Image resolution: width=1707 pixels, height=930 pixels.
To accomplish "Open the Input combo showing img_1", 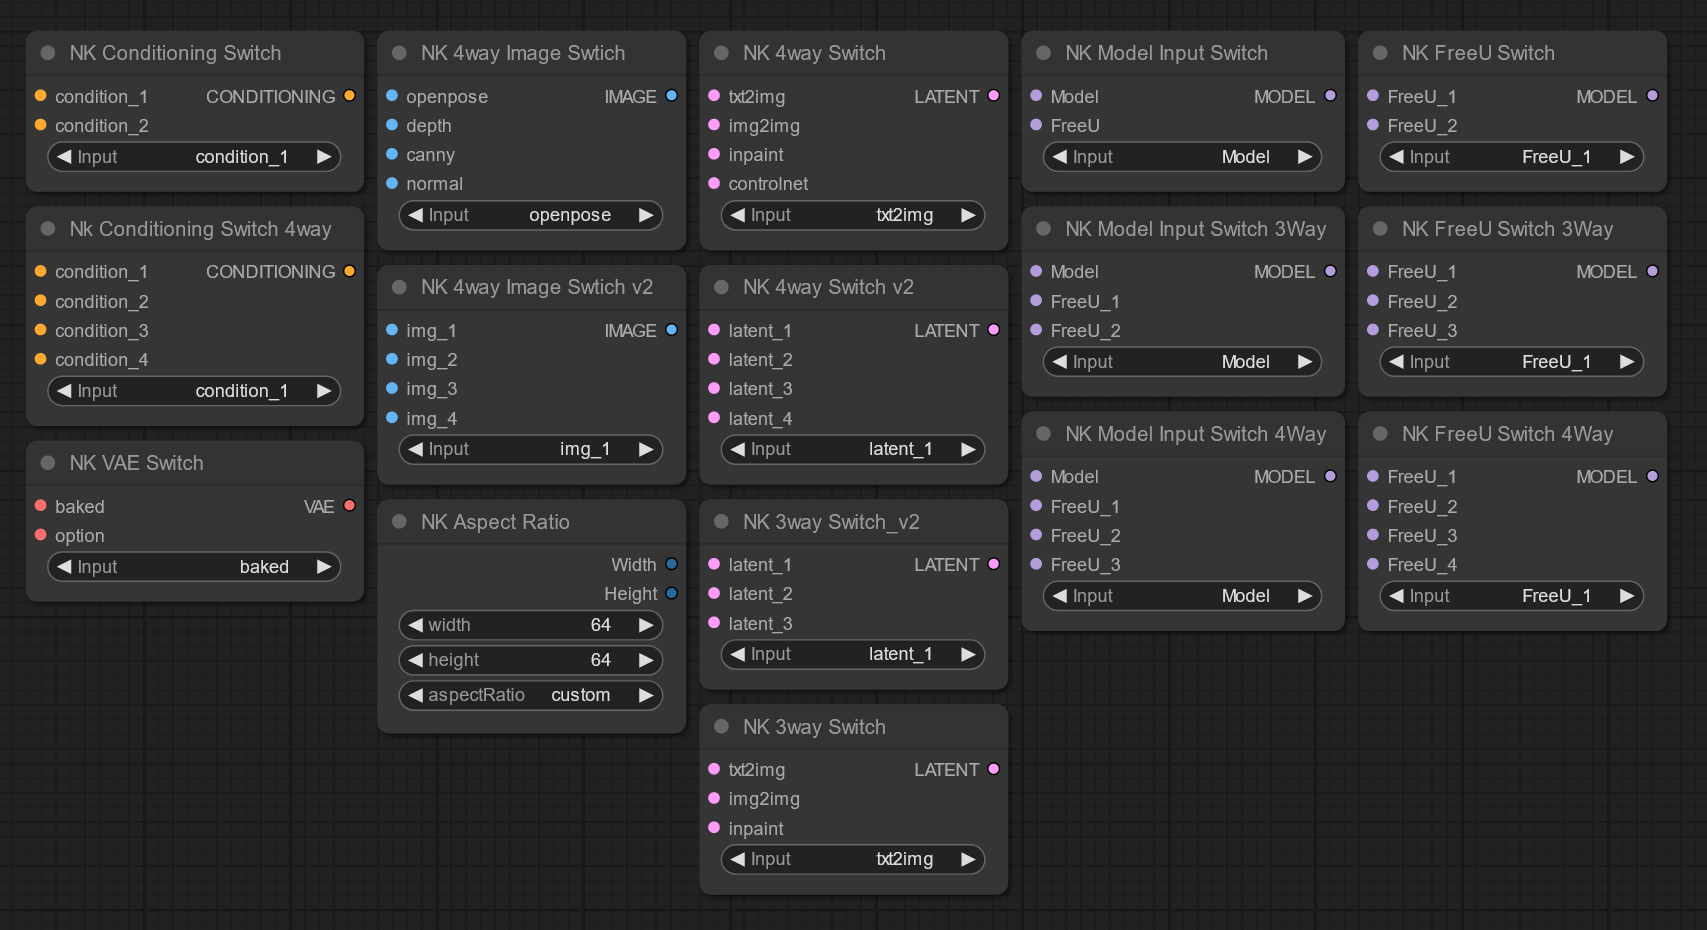I will tap(531, 449).
